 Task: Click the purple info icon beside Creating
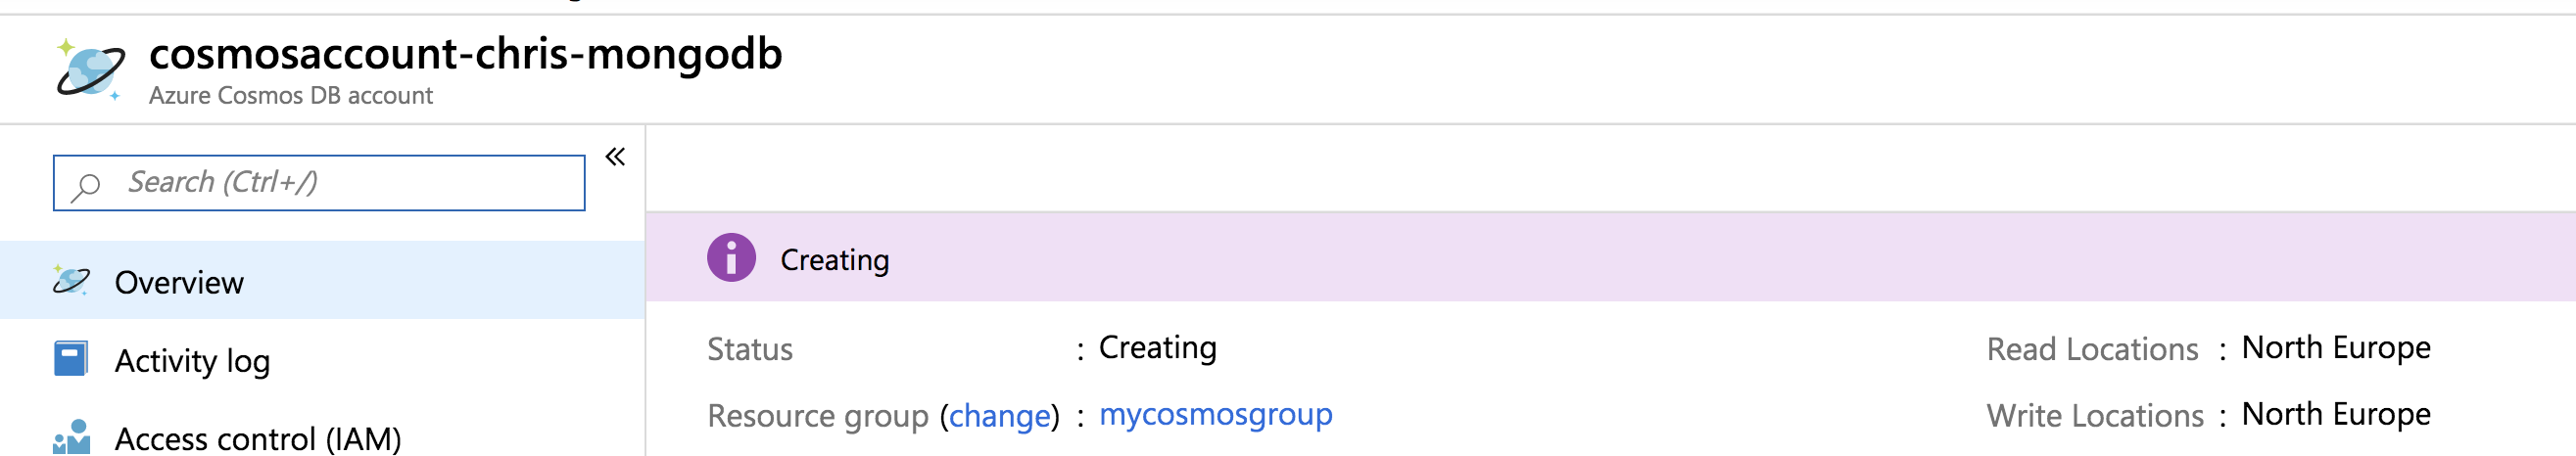click(731, 258)
